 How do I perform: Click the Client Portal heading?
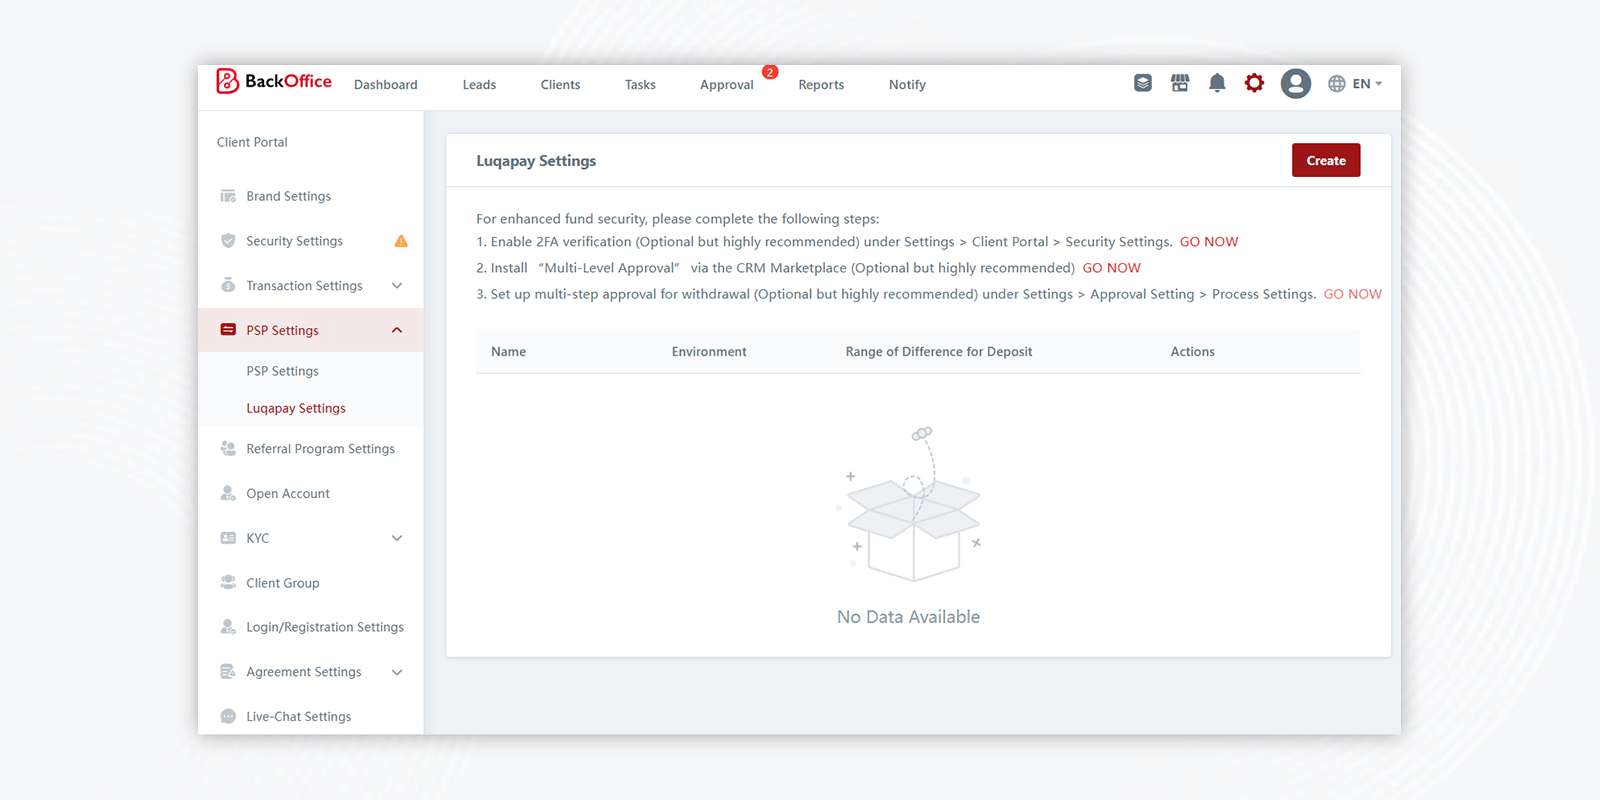252,142
